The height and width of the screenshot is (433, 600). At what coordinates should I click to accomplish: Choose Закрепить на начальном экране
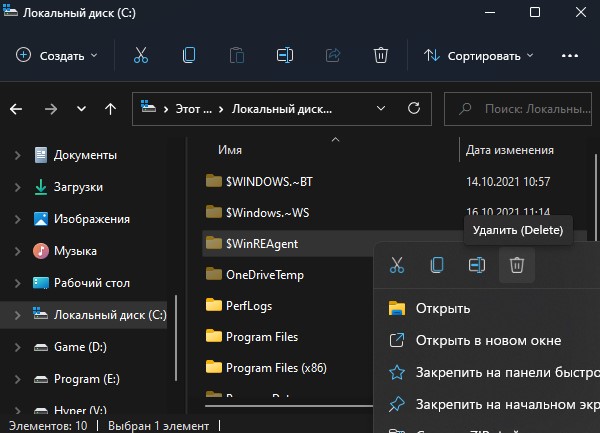(x=487, y=404)
